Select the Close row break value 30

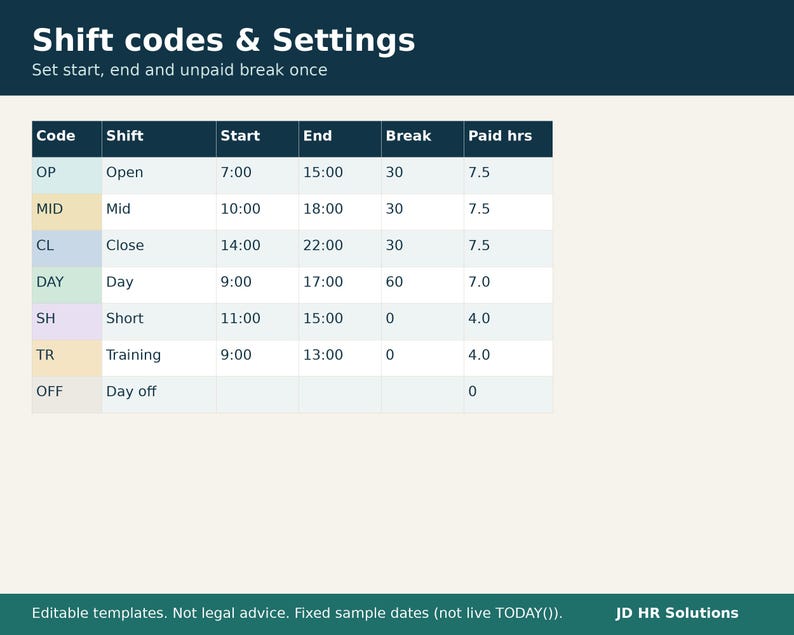click(422, 248)
